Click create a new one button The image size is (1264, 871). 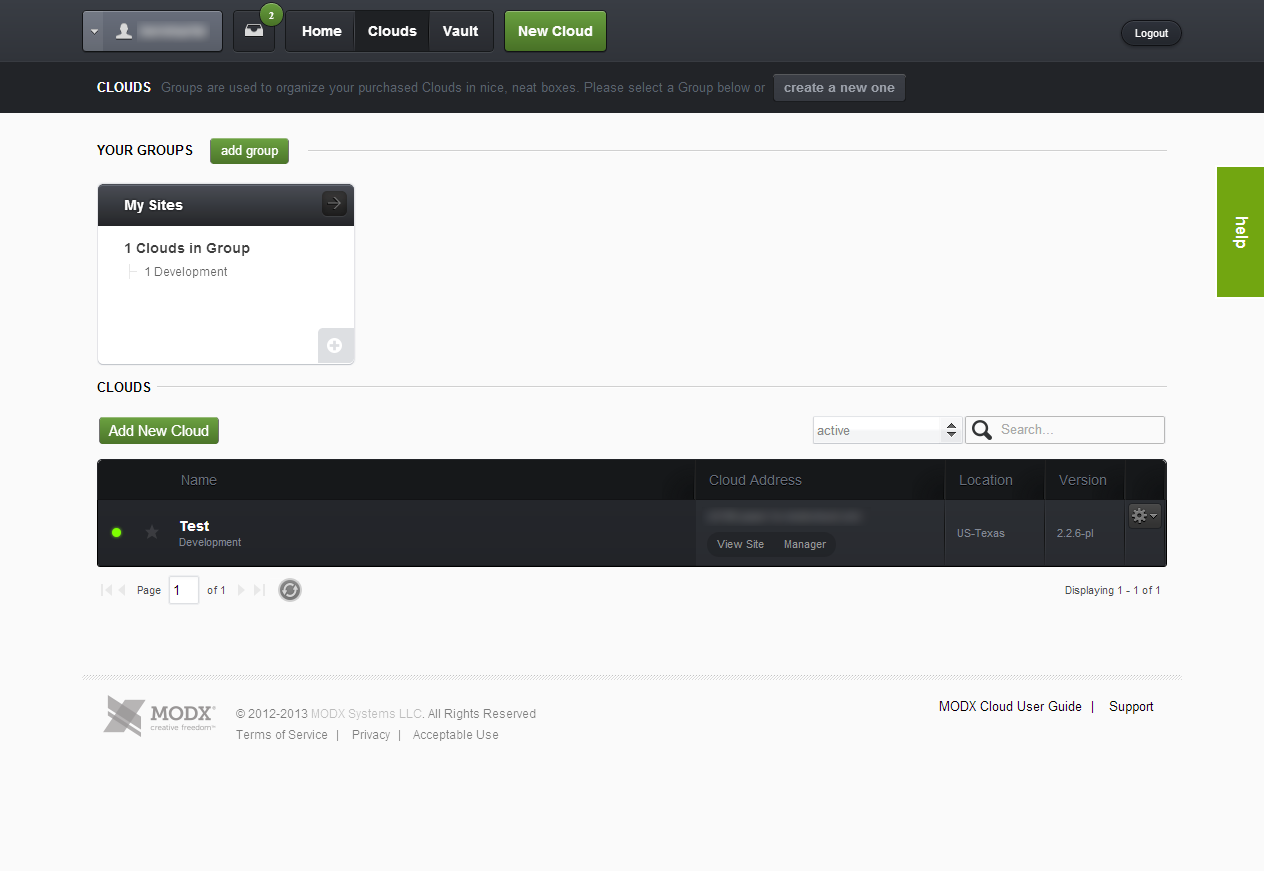point(839,88)
